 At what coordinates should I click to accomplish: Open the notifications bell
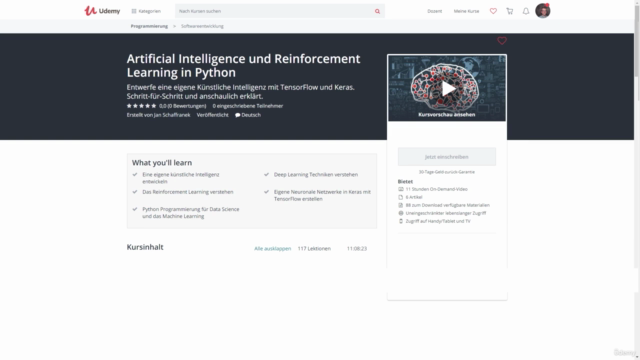coord(526,11)
